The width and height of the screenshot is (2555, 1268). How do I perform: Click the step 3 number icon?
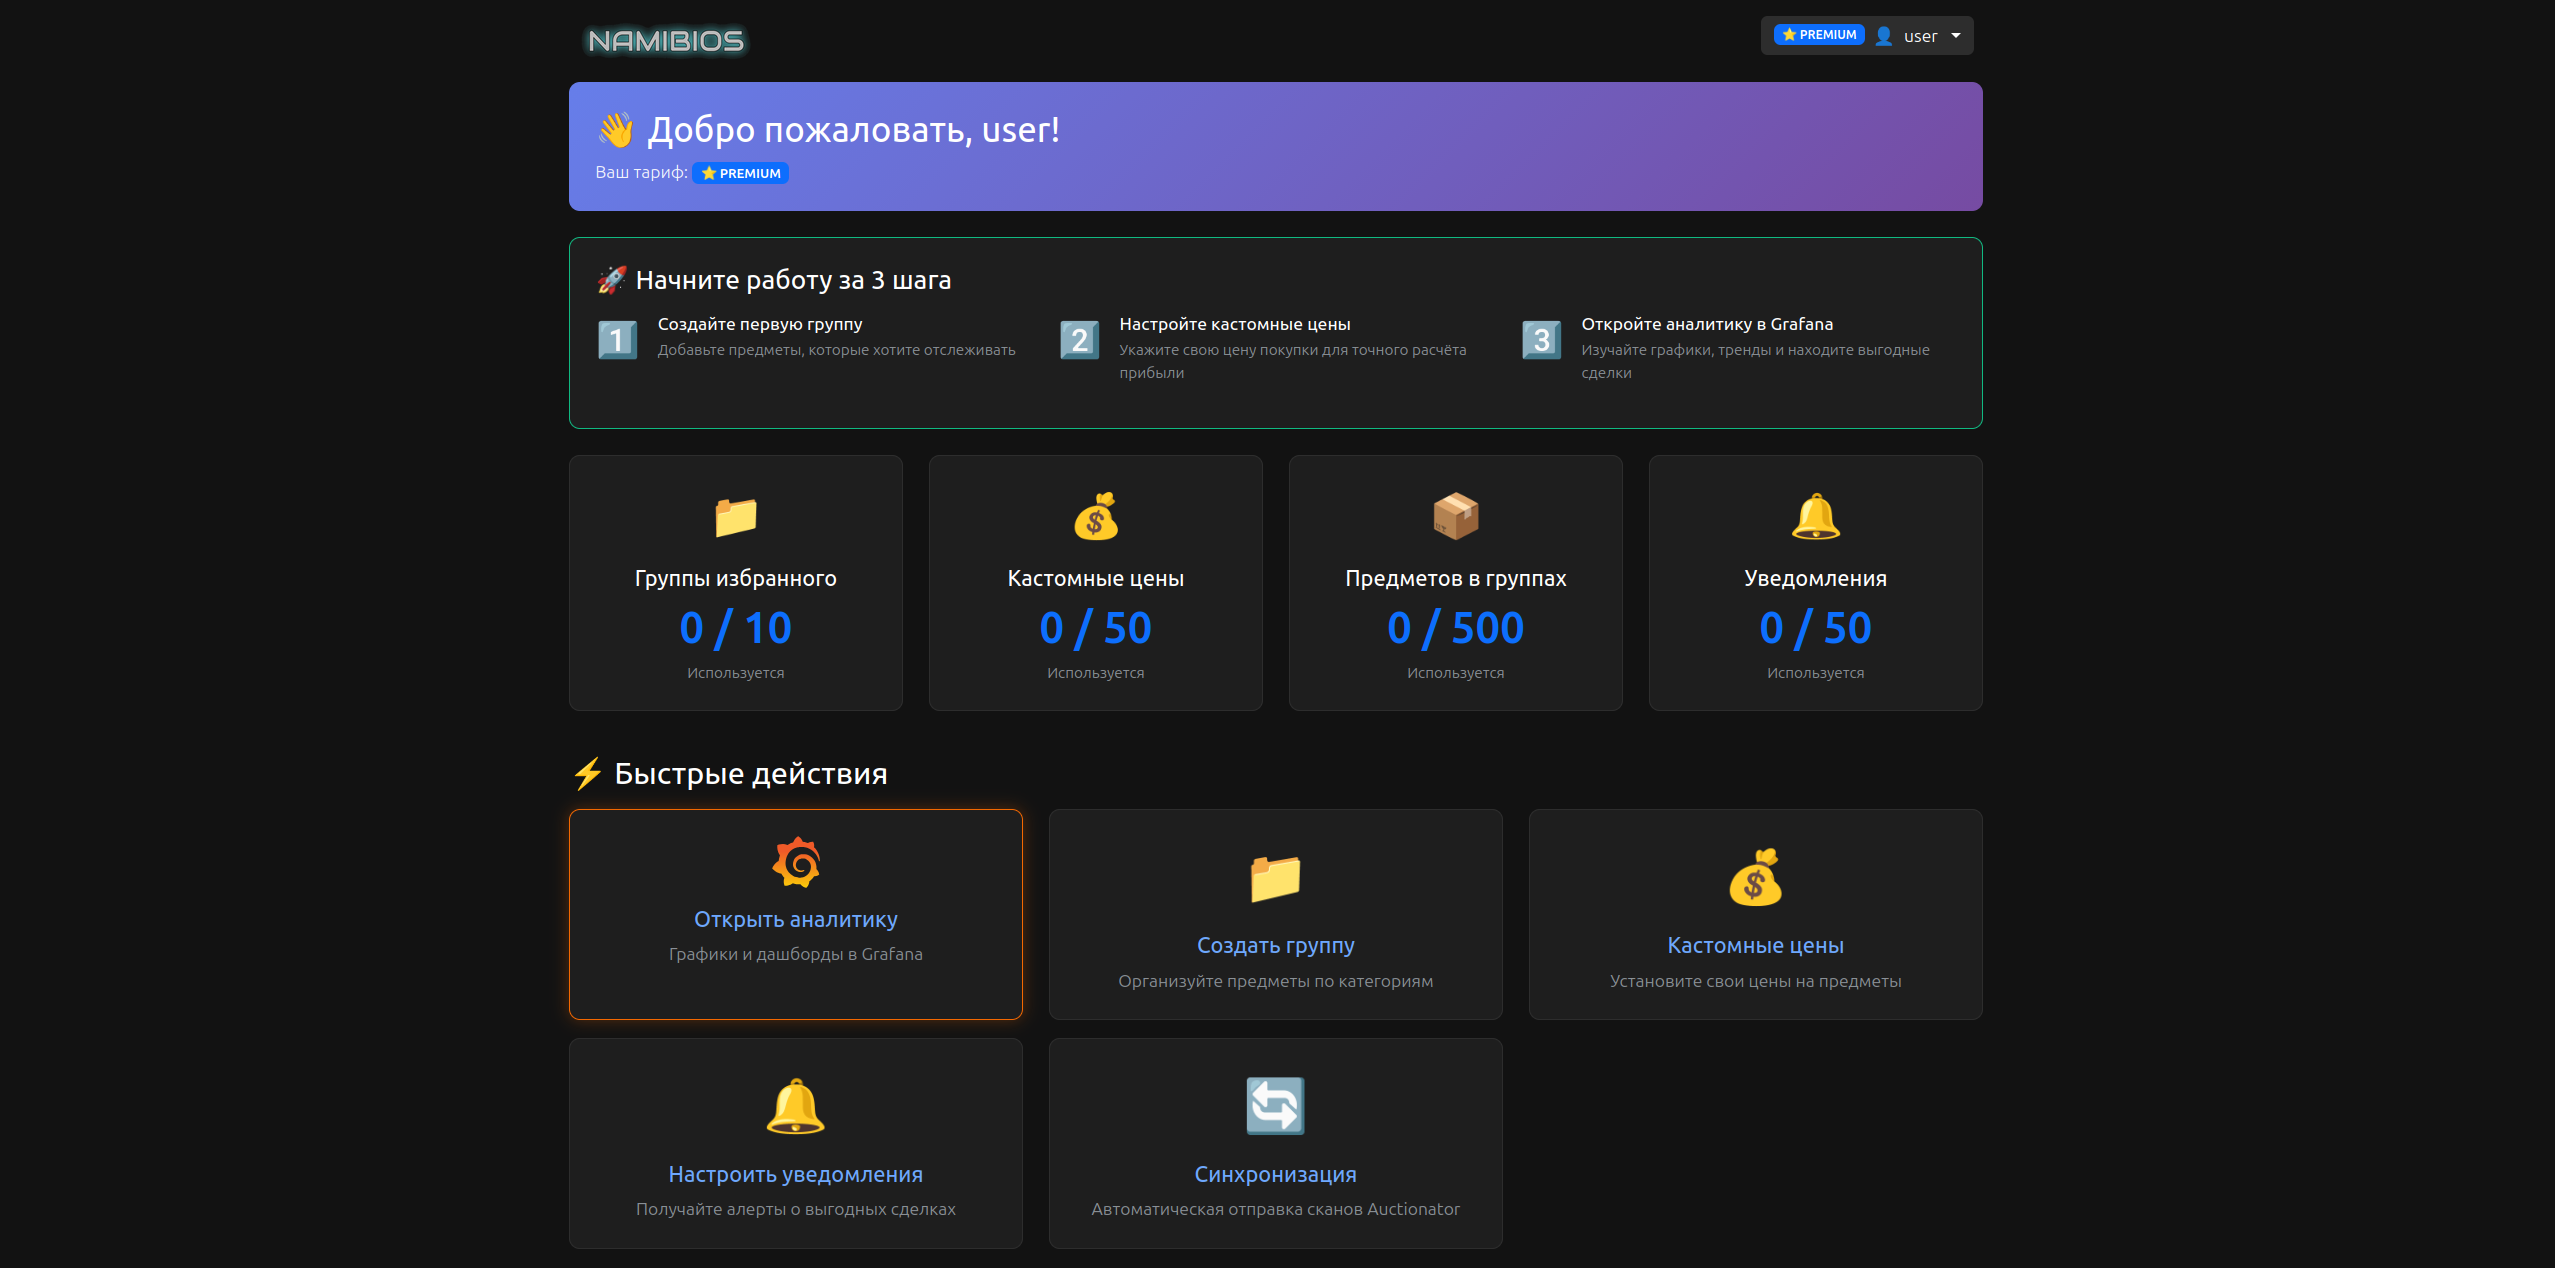pyautogui.click(x=1541, y=340)
